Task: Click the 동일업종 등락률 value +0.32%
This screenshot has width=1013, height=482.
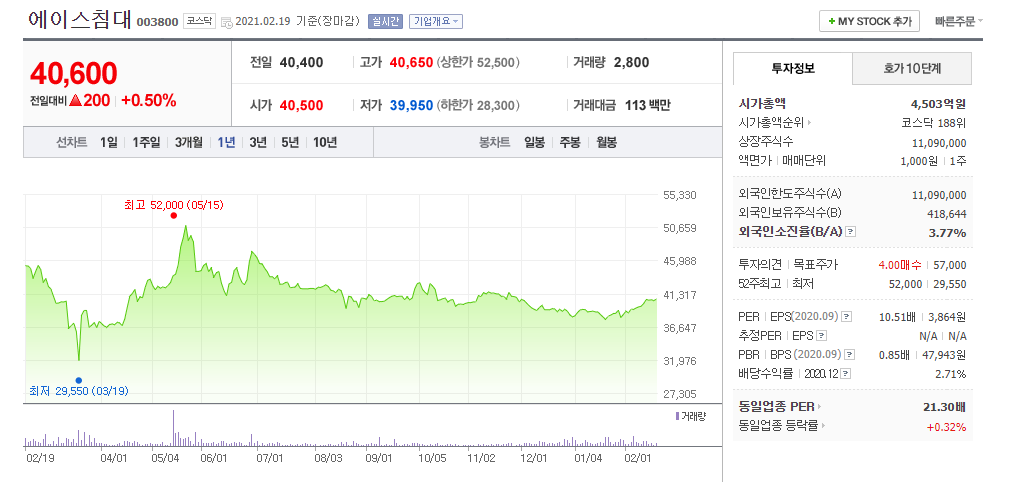Action: 946,426
